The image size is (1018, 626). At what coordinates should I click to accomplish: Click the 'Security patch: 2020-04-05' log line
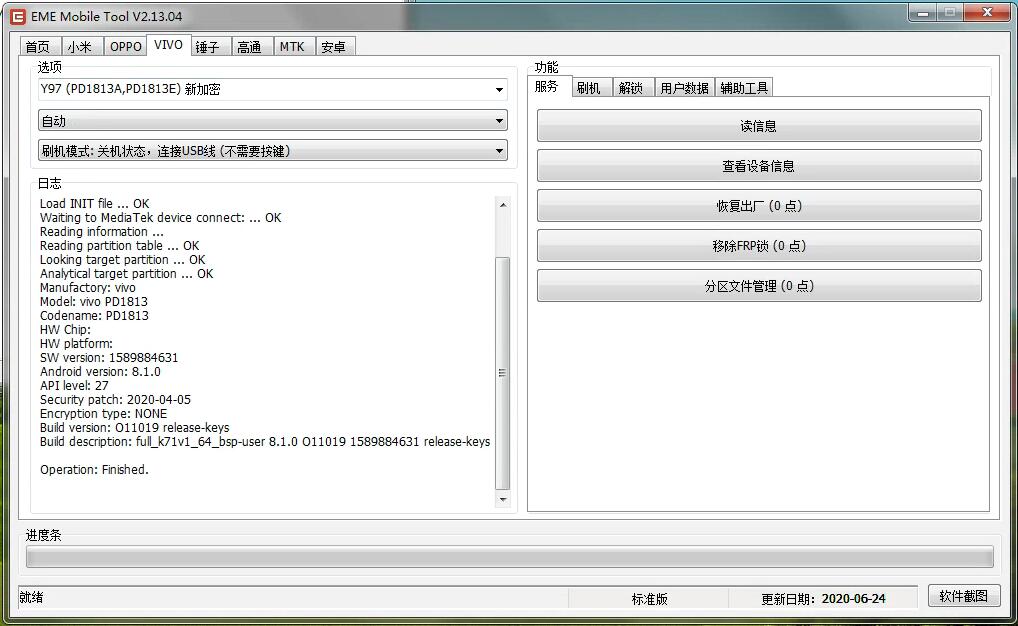115,400
